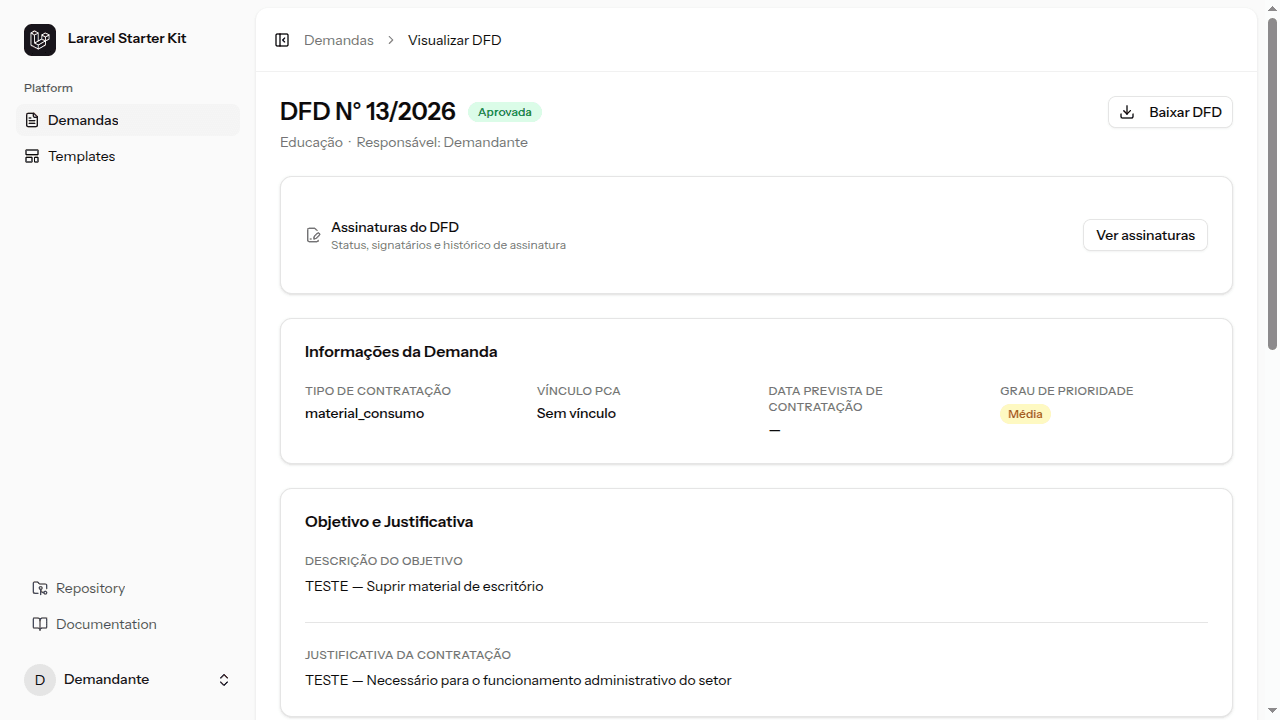The height and width of the screenshot is (720, 1280).
Task: Open Demandas in the sidebar
Action: click(128, 120)
